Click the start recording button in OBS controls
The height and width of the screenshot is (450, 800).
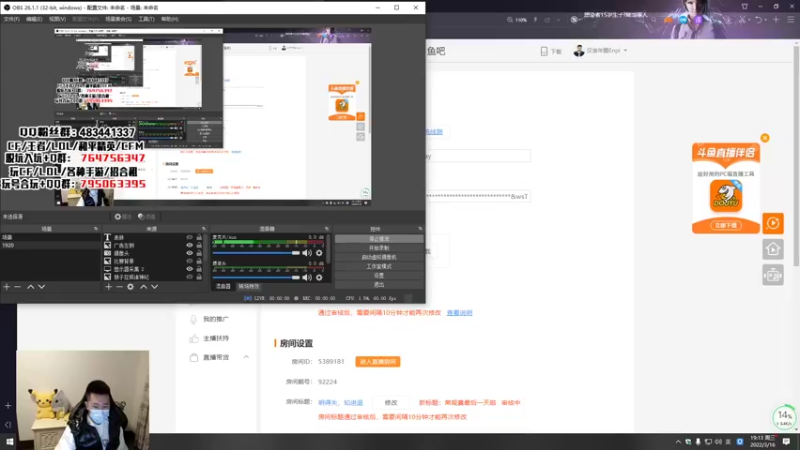tap(379, 248)
